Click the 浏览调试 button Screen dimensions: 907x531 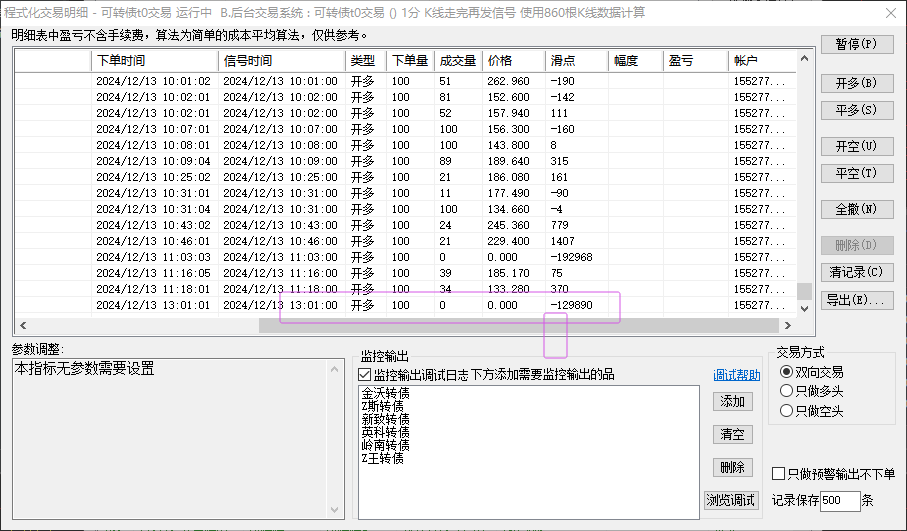(x=730, y=500)
